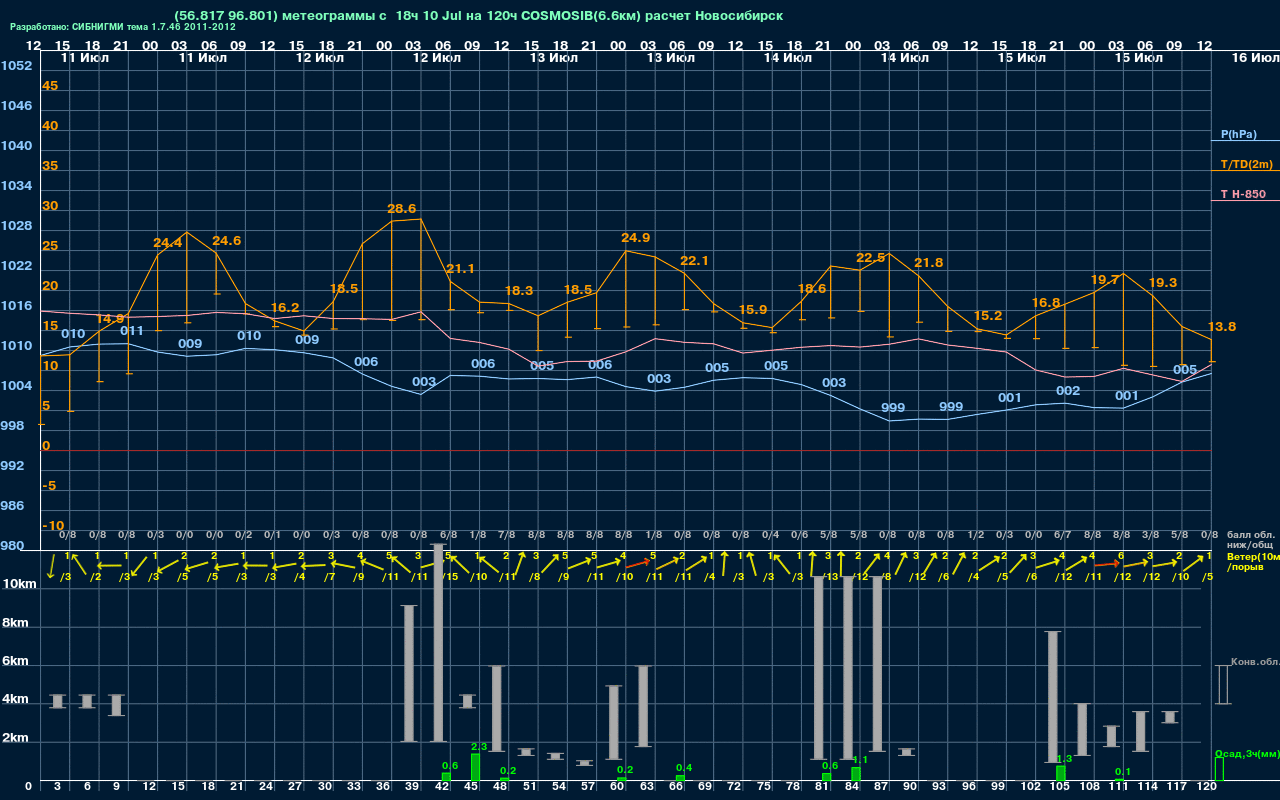Select the 1.1 precipitation value

pyautogui.click(x=860, y=760)
